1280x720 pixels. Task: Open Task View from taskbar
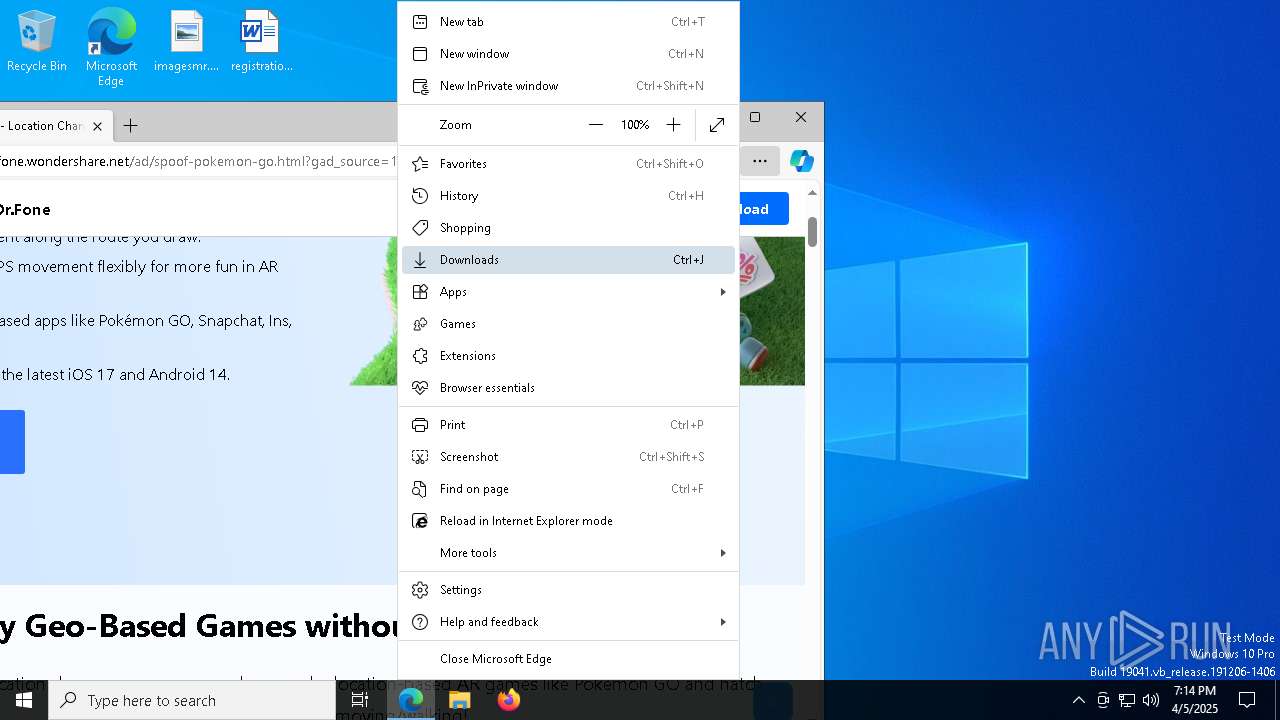pyautogui.click(x=360, y=700)
